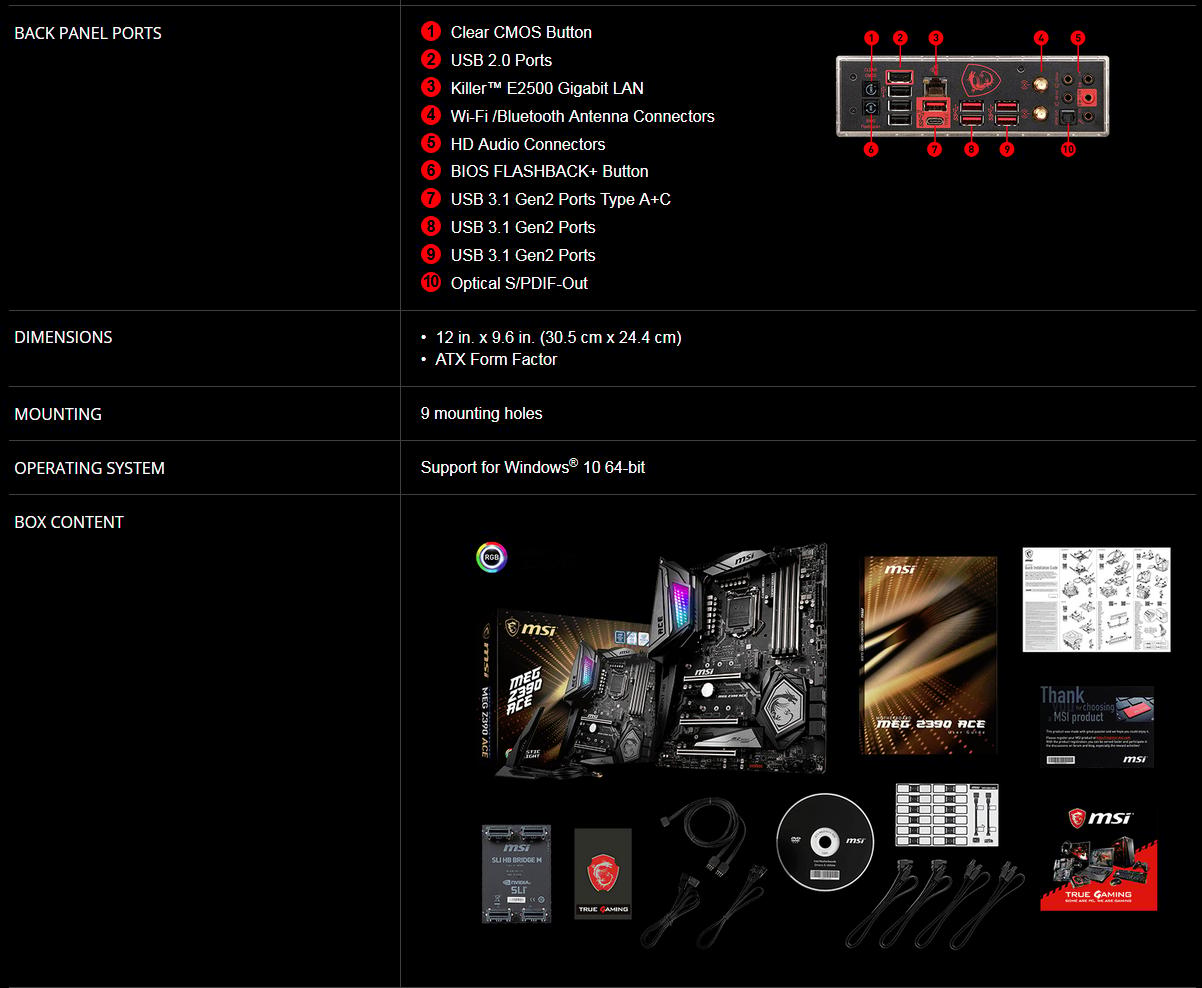Click the MSI dragon logo on the I/O shield
The image size is (1202, 988).
point(983,81)
